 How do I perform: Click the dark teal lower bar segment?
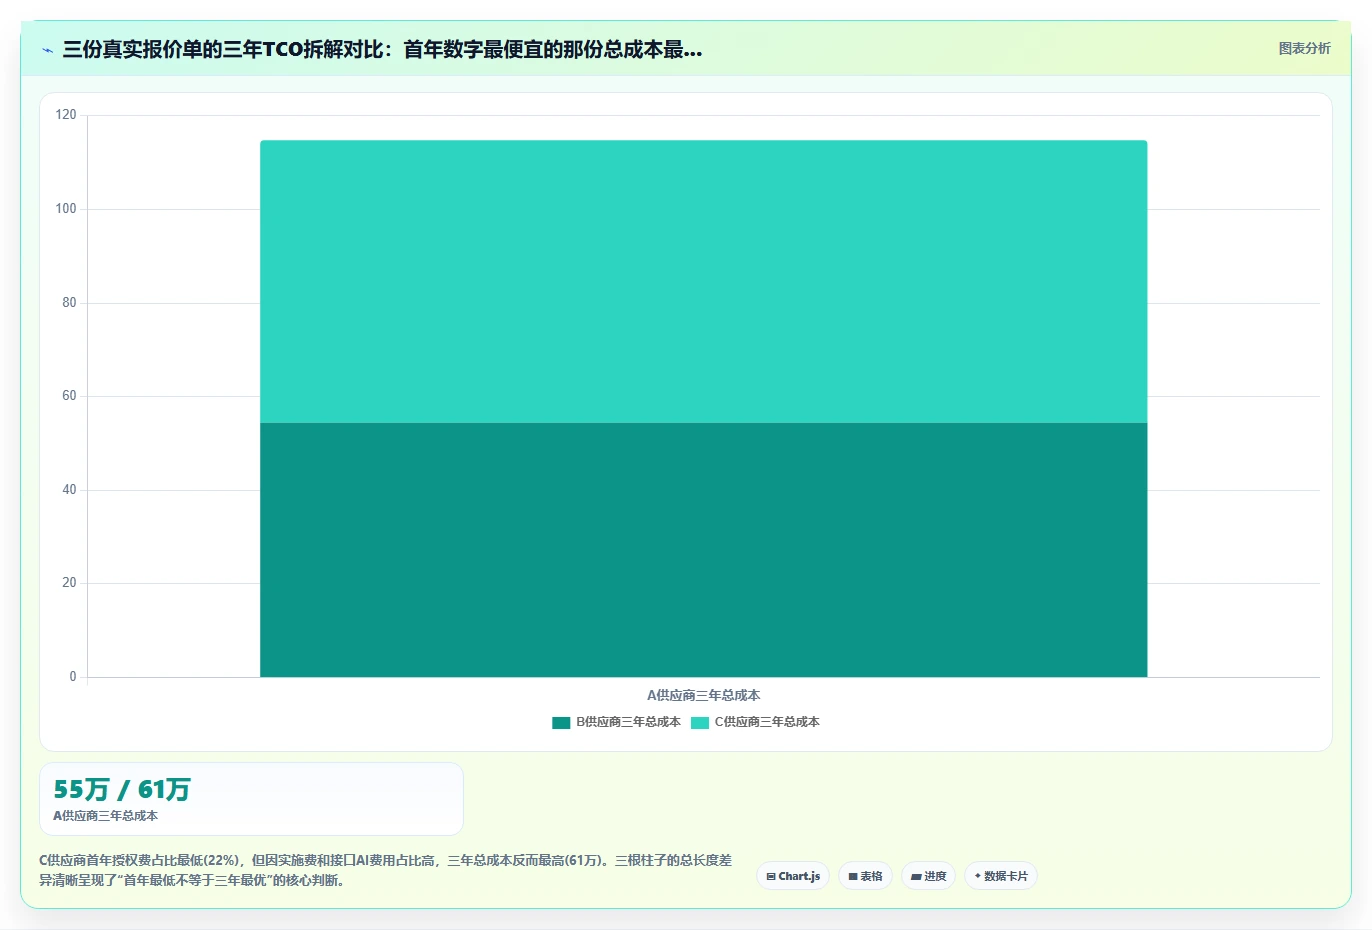[703, 550]
